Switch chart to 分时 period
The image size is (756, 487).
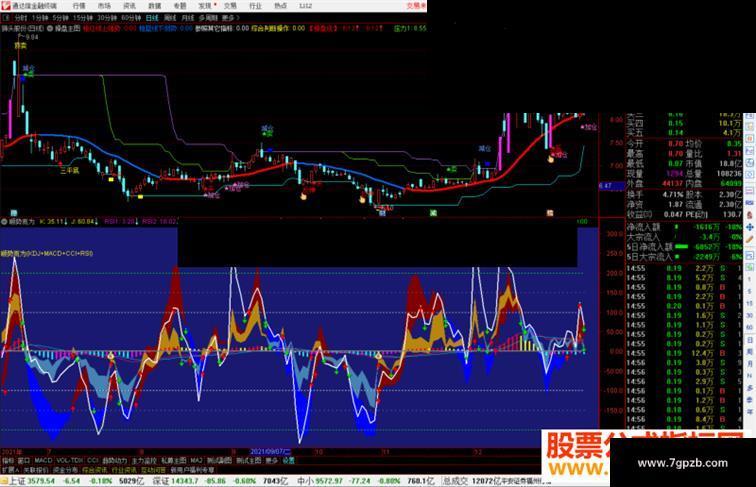point(21,18)
